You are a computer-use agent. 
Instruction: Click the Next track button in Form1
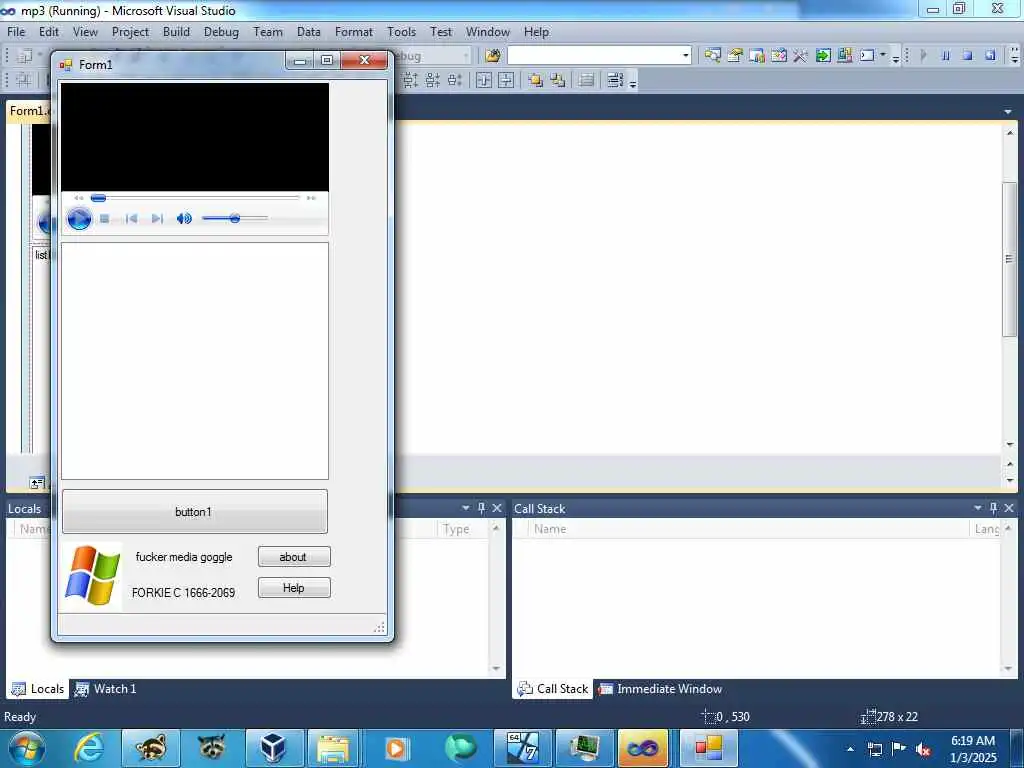(x=157, y=219)
